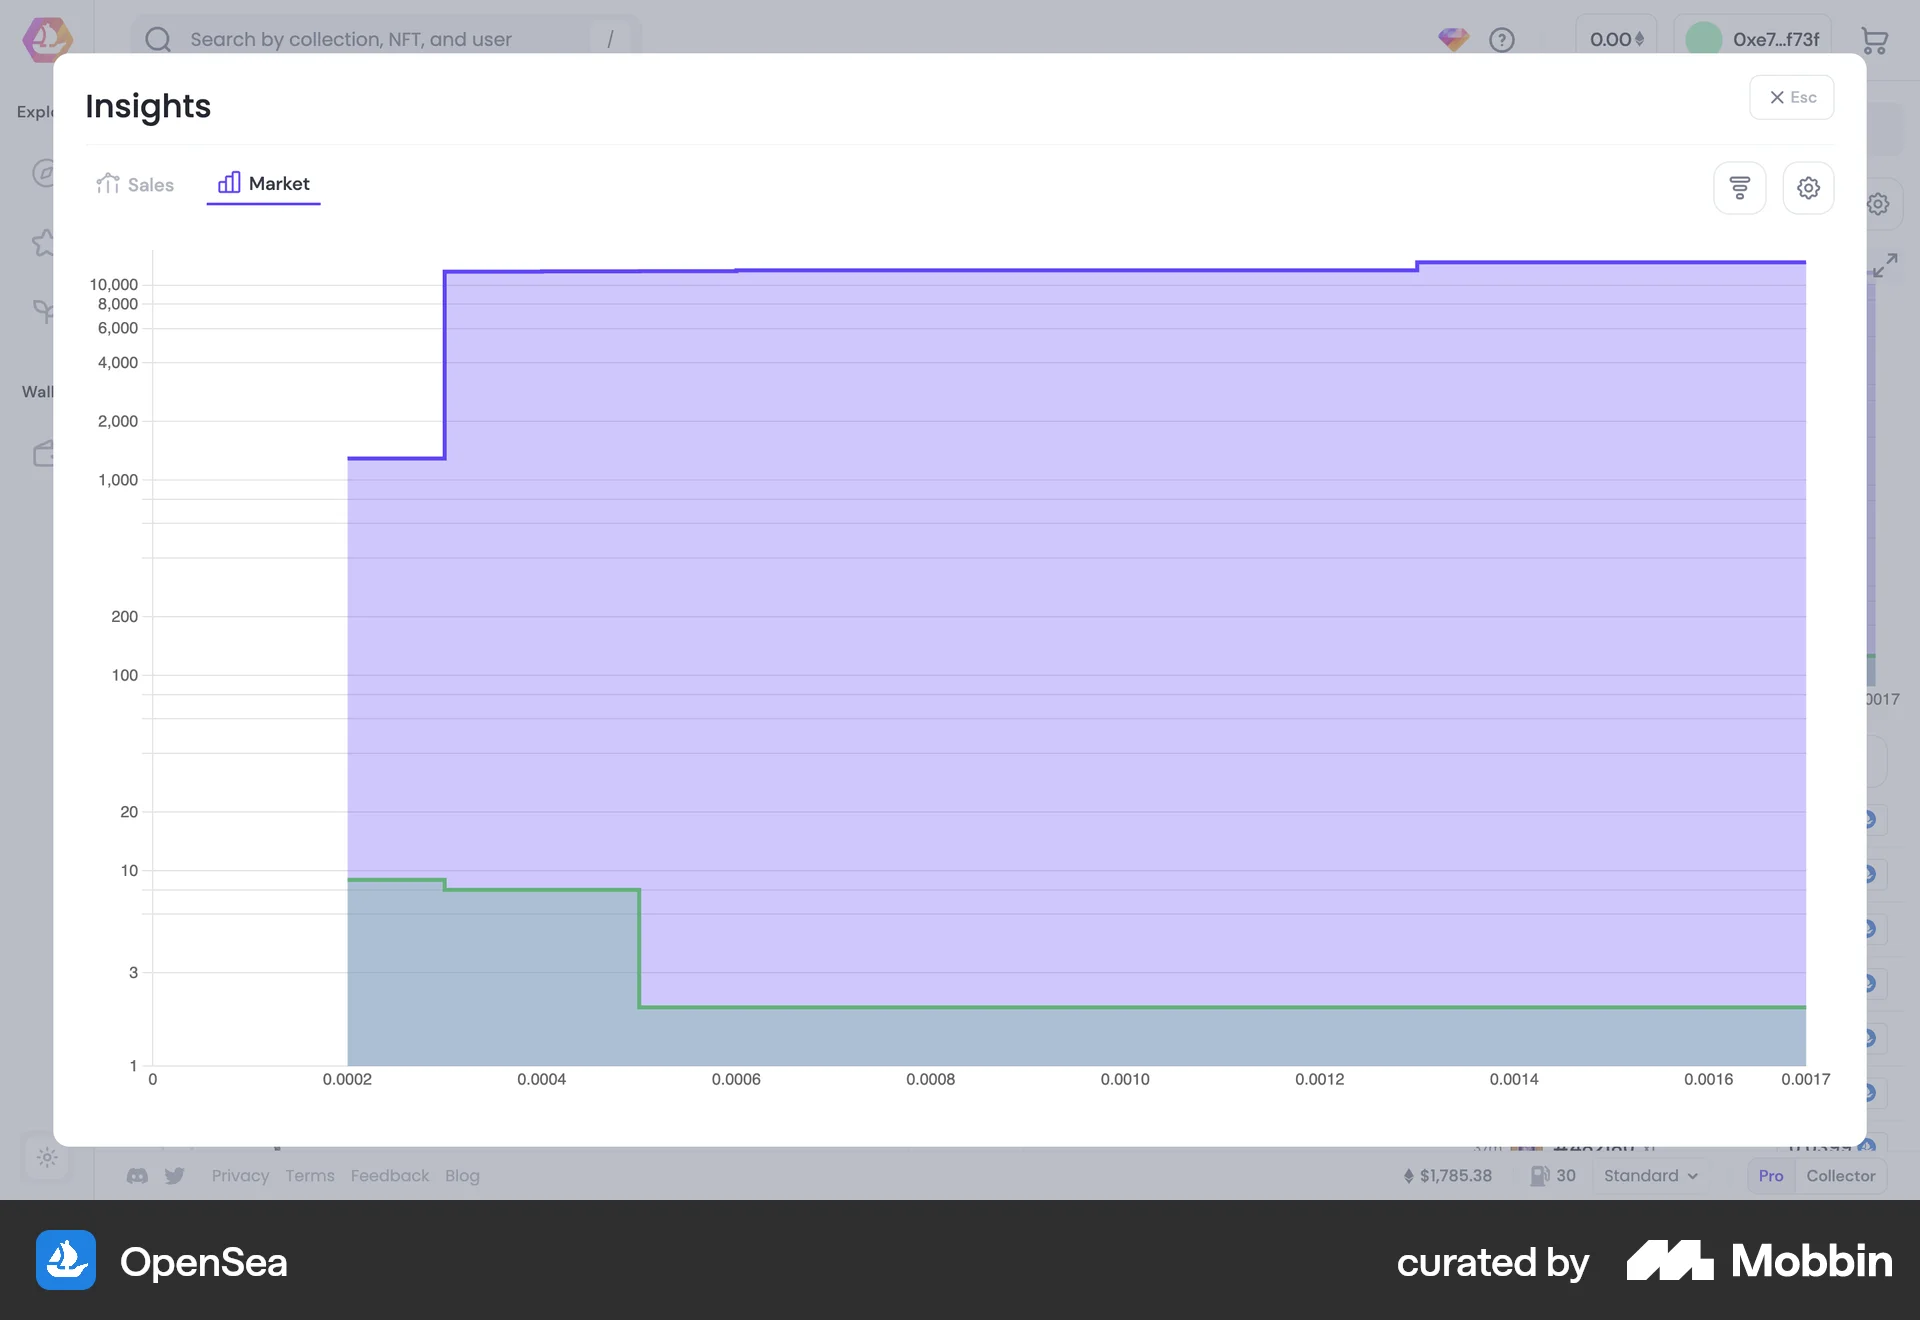Click the Twitter icon in the footer
1920x1320 pixels.
tap(175, 1176)
